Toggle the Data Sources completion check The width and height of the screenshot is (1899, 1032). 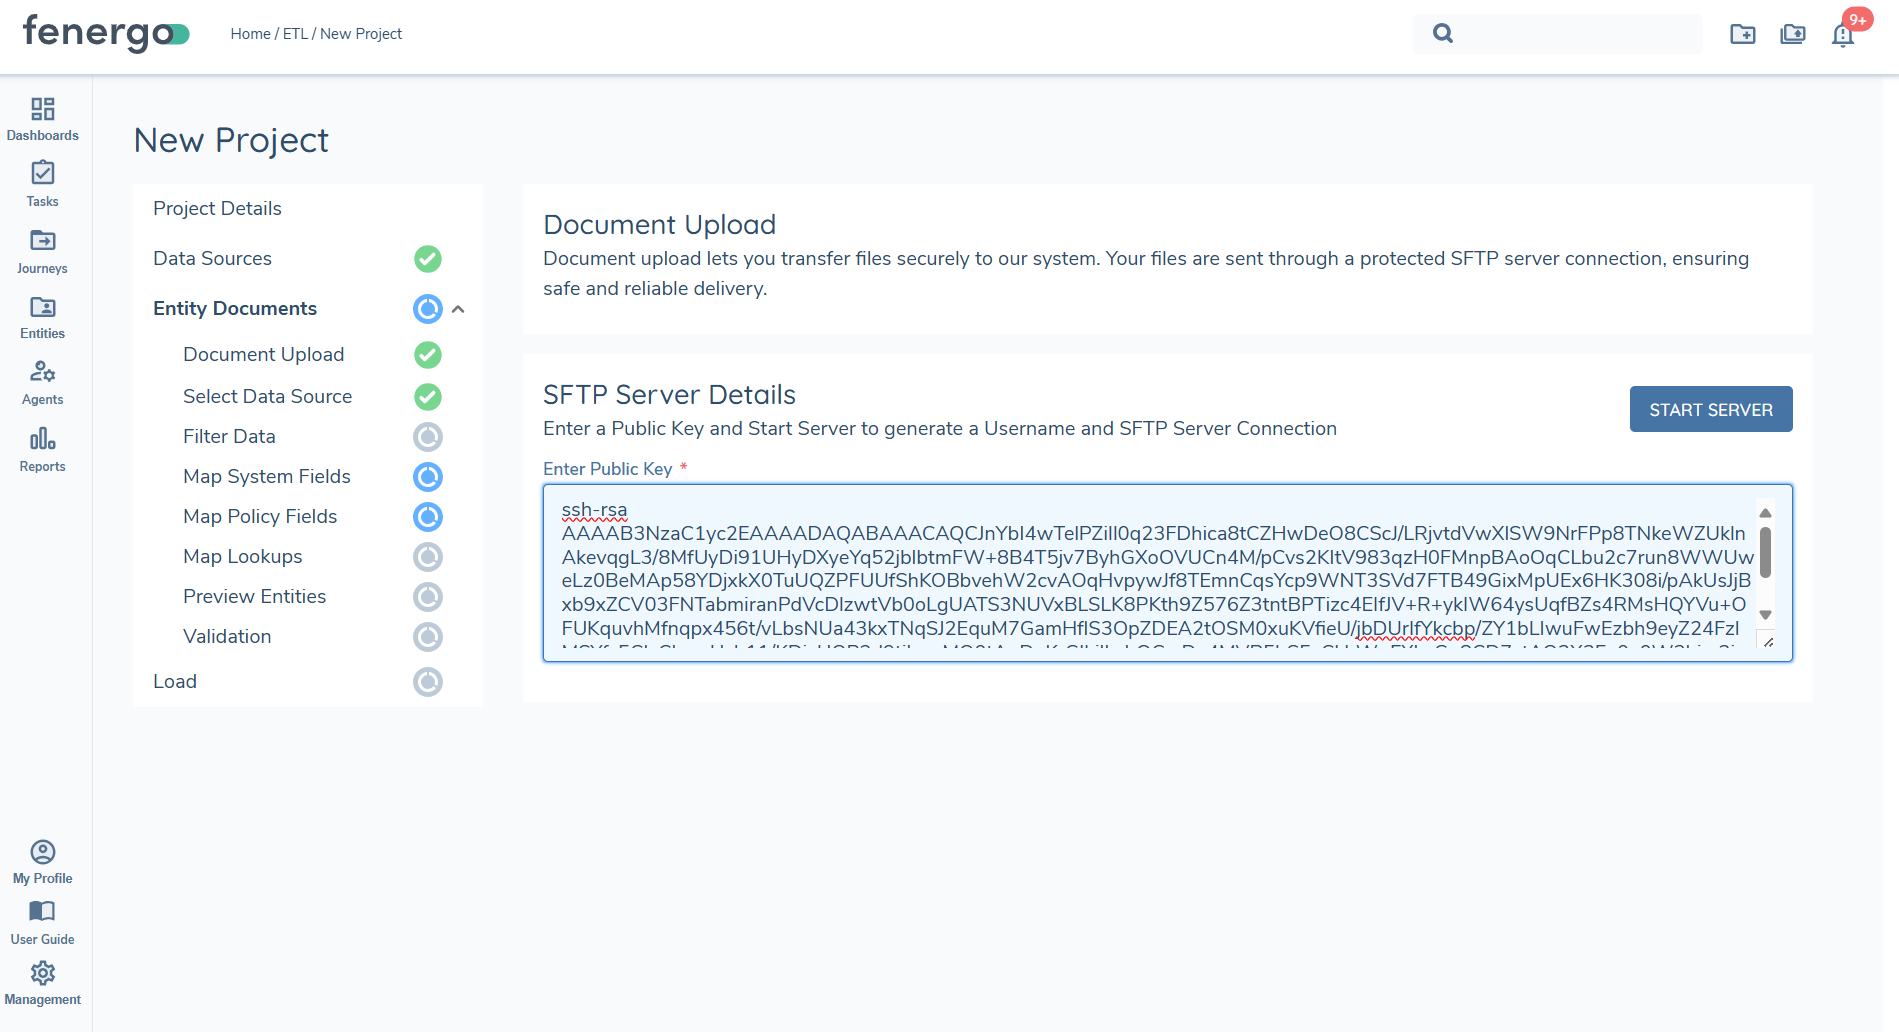pyautogui.click(x=428, y=258)
